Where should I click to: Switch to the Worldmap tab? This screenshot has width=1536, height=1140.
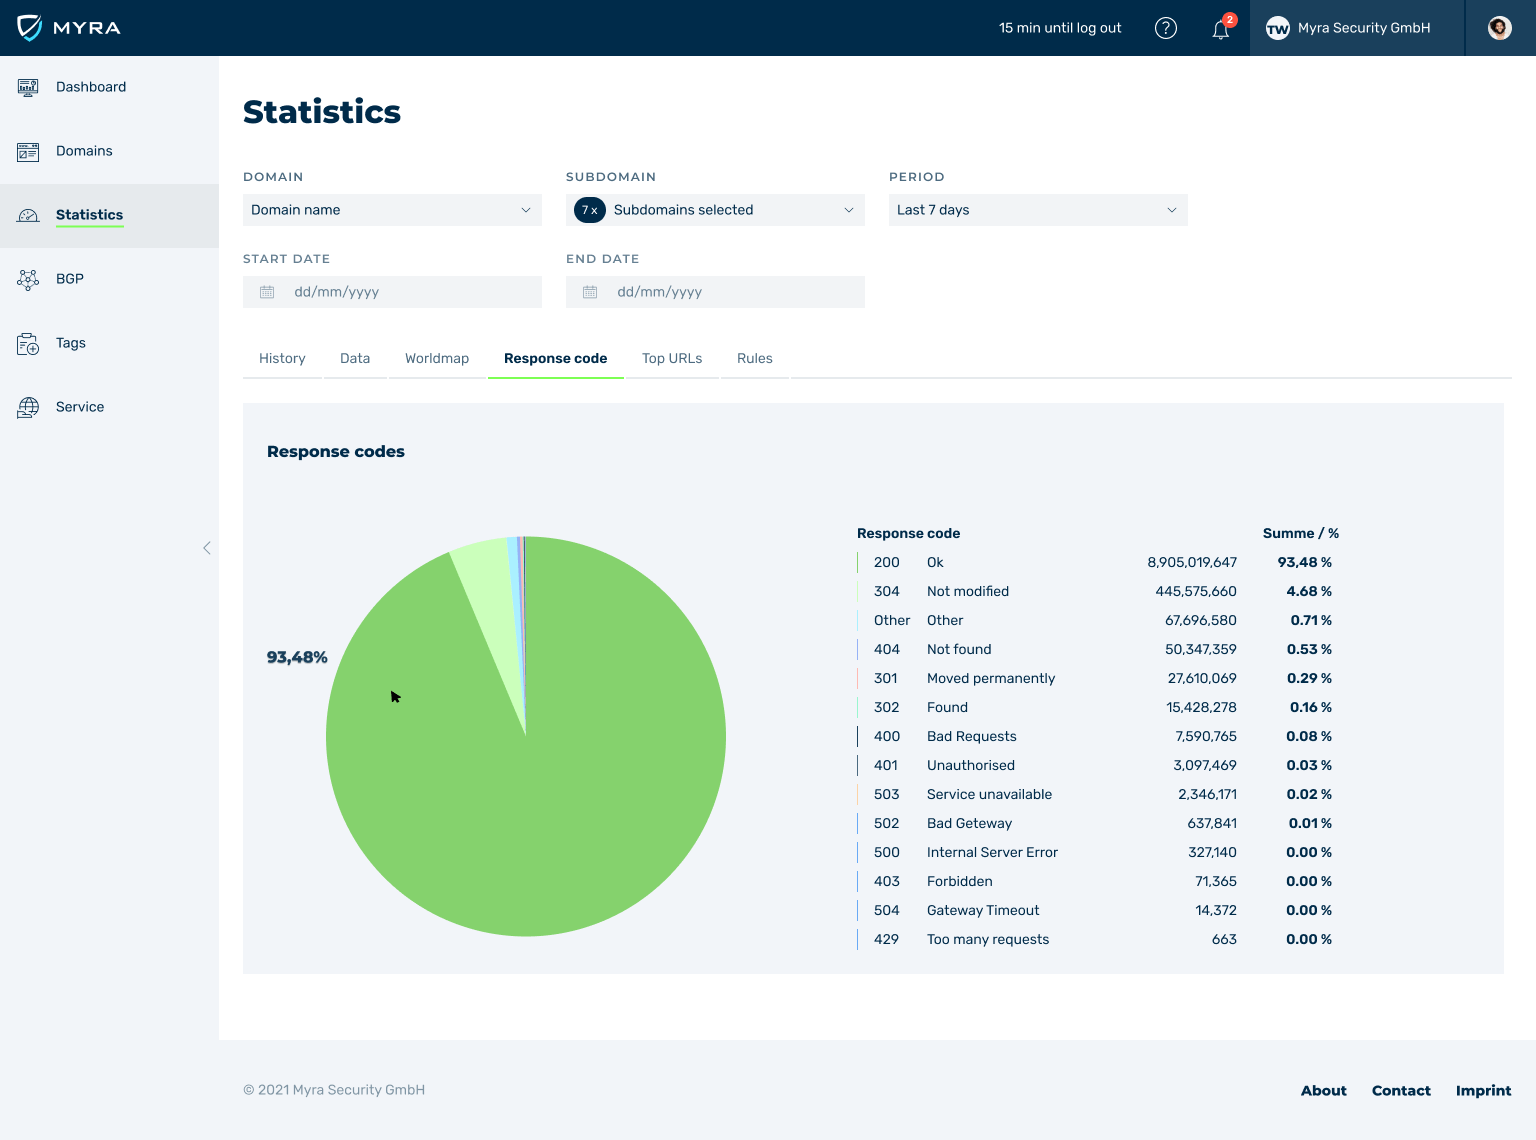(437, 359)
